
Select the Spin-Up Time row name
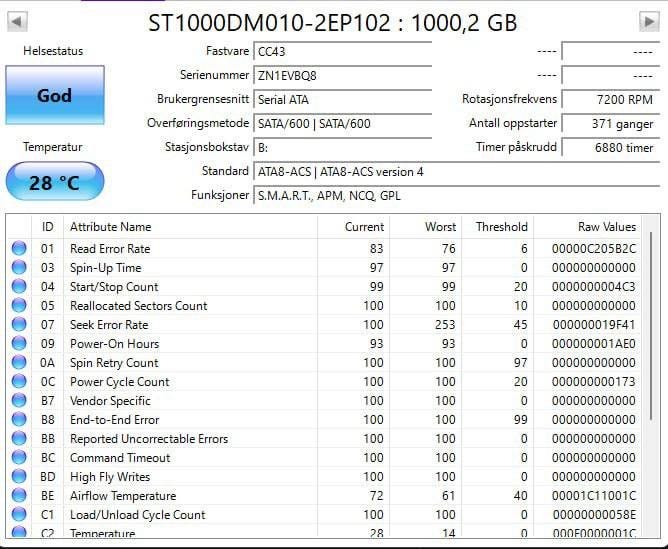pyautogui.click(x=105, y=268)
